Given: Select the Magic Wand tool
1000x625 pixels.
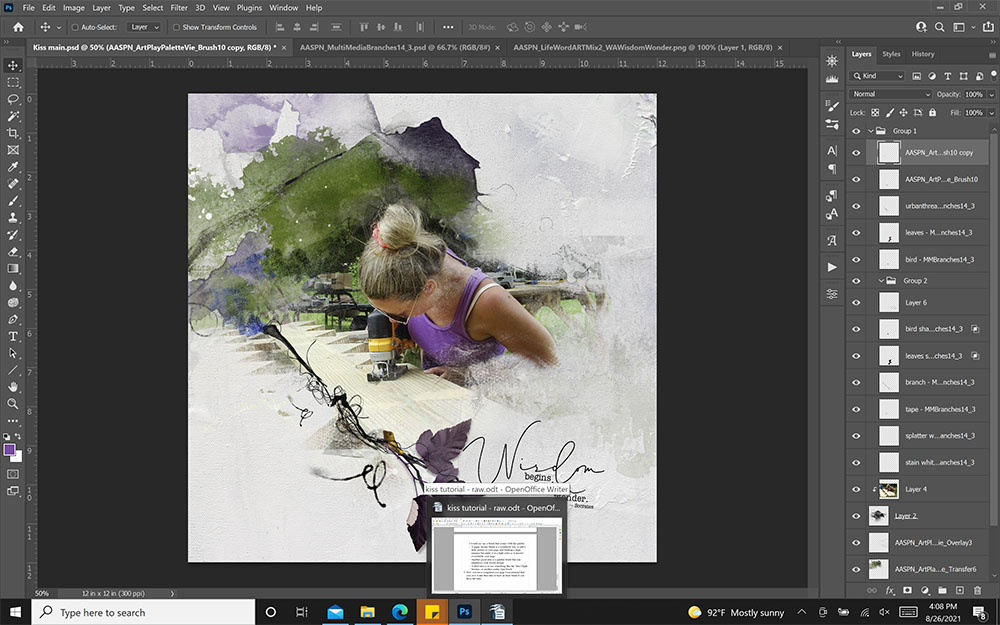Looking at the screenshot, I should [13, 116].
